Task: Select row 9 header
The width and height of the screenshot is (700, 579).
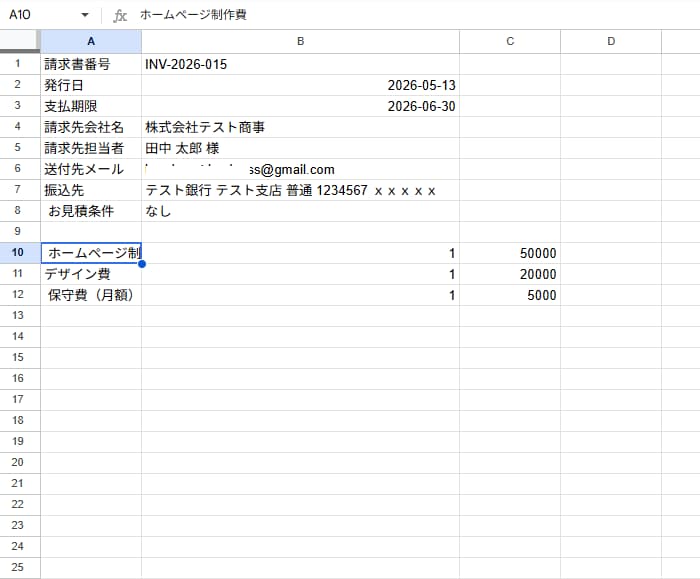Action: [18, 232]
